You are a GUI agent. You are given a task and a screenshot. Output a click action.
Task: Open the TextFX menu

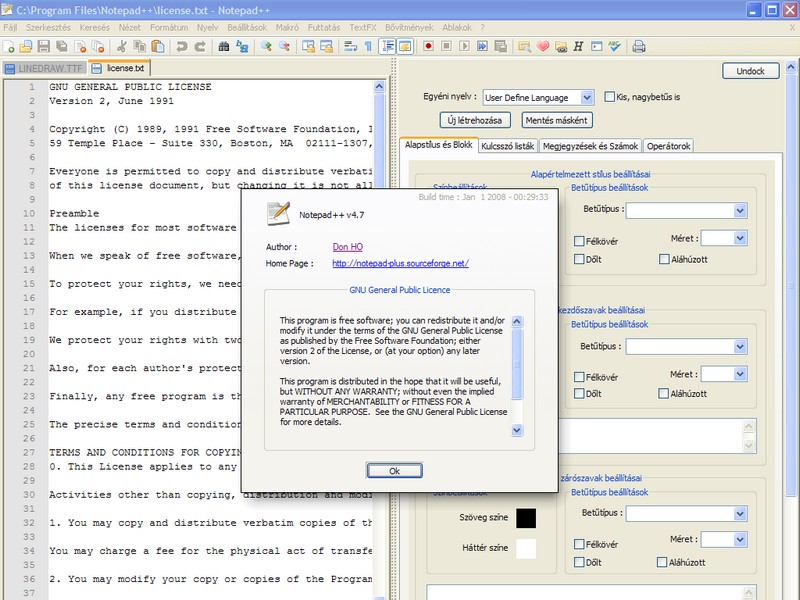click(363, 28)
